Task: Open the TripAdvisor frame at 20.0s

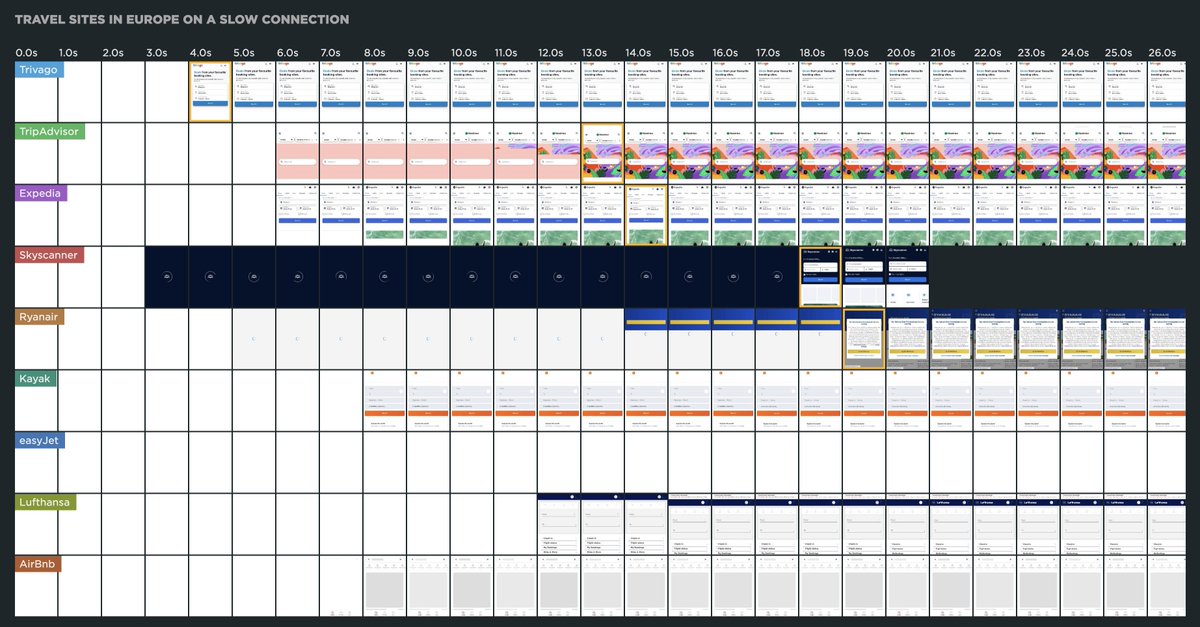Action: 907,153
